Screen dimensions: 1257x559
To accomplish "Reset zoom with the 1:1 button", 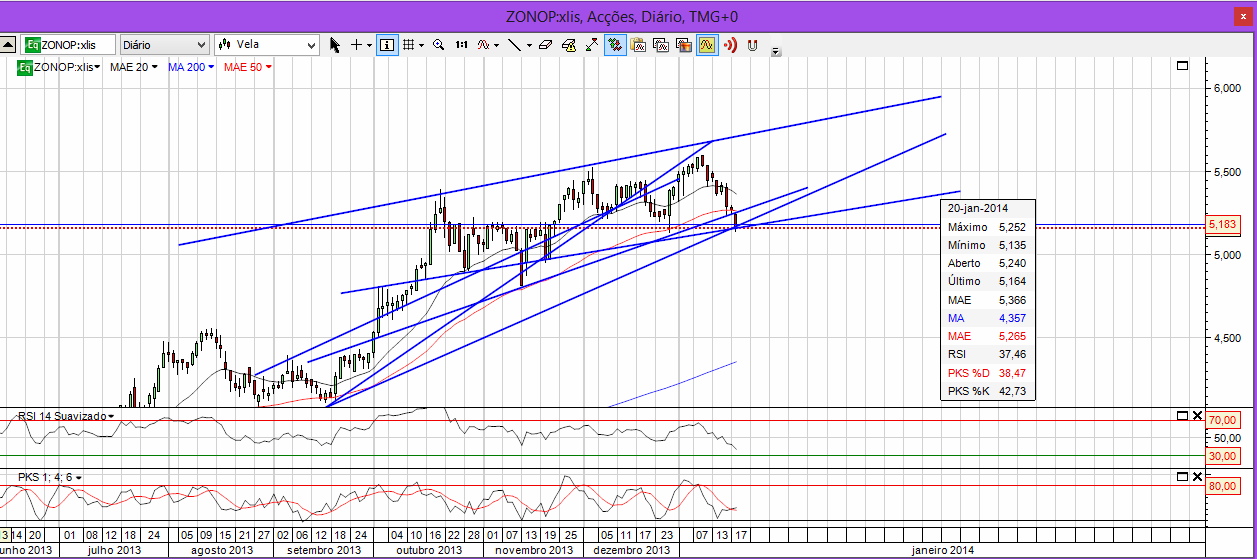I will coord(461,45).
